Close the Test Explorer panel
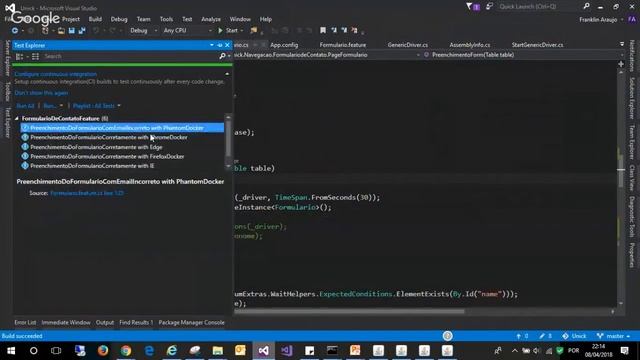Screen dimensions: 640x360 [x=227, y=45]
